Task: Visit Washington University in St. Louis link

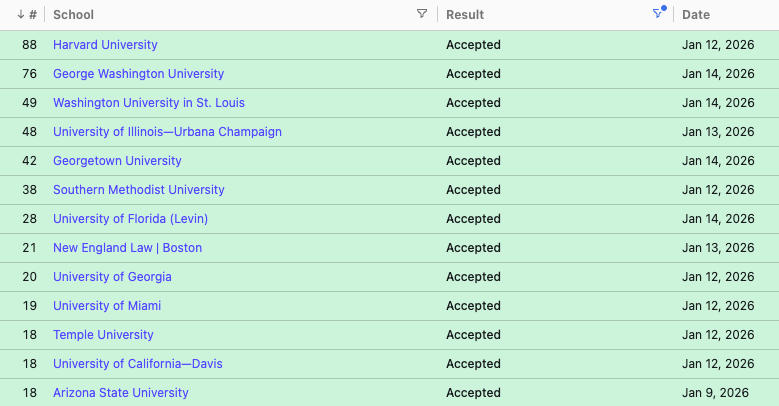Action: (149, 103)
